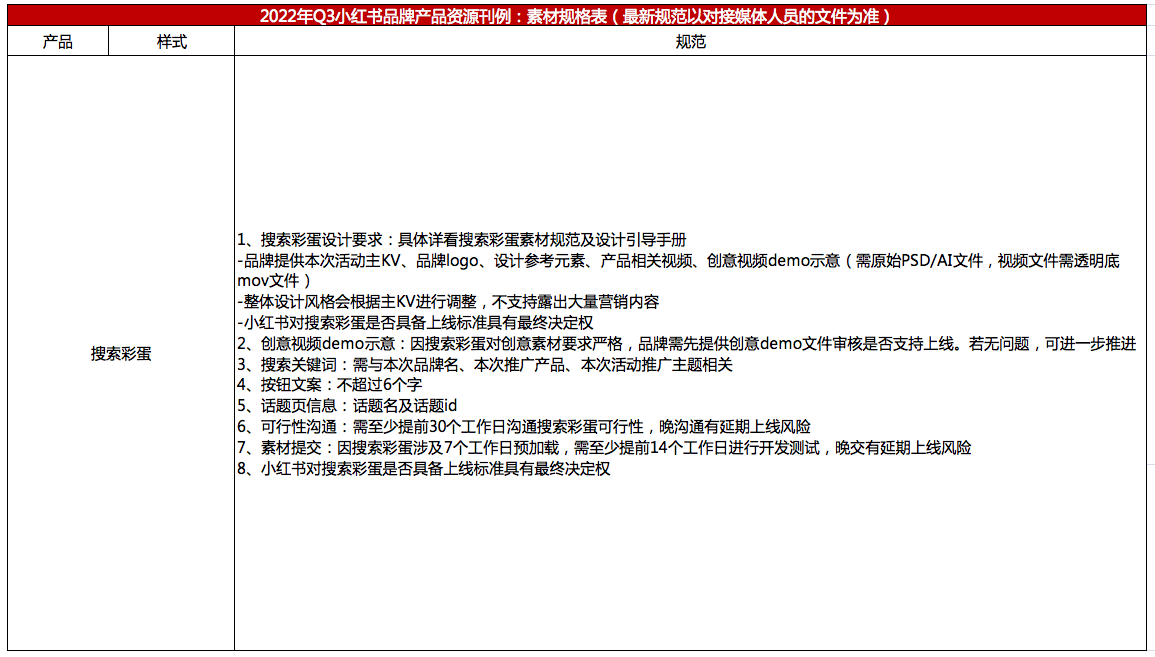Click the wrapped text 'mov文件）'
This screenshot has width=1155, height=657.
coord(267,281)
